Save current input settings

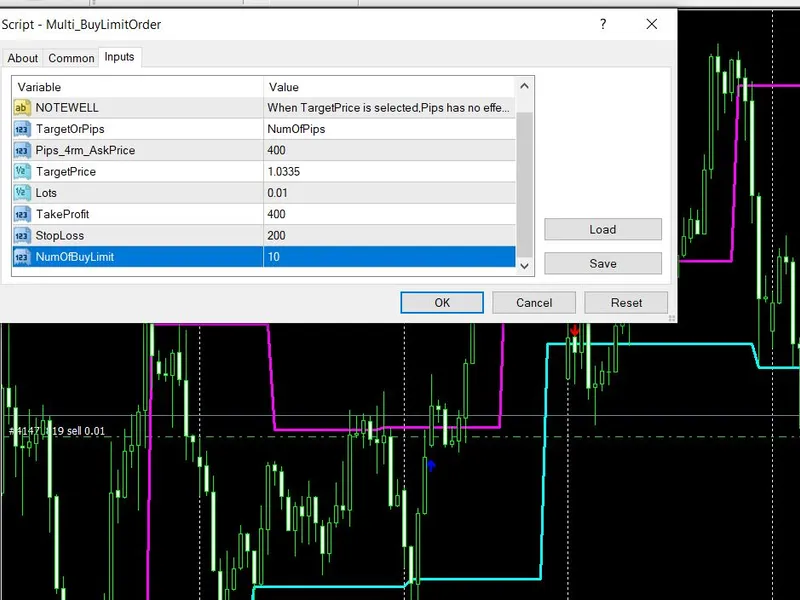coord(603,264)
